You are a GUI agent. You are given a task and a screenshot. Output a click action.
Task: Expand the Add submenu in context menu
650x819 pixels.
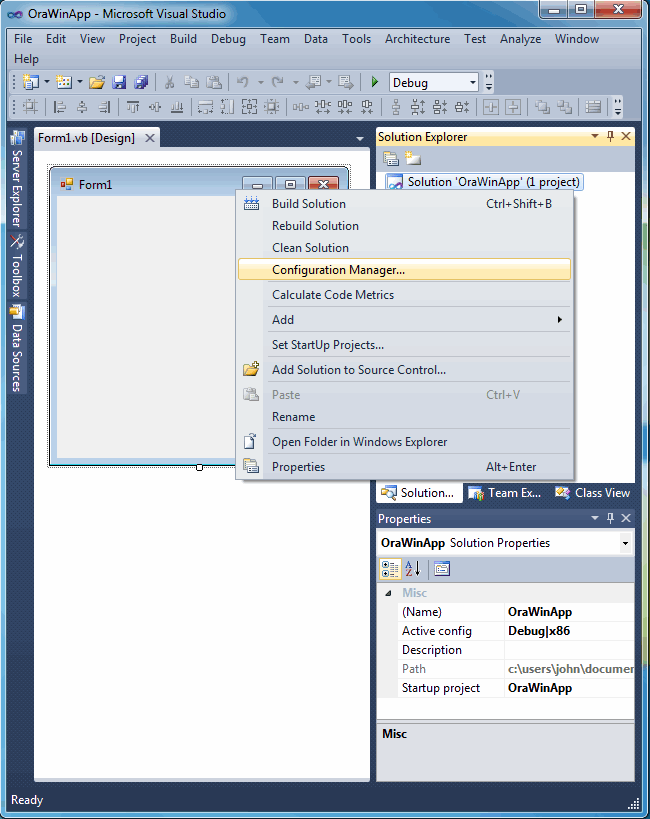point(404,320)
